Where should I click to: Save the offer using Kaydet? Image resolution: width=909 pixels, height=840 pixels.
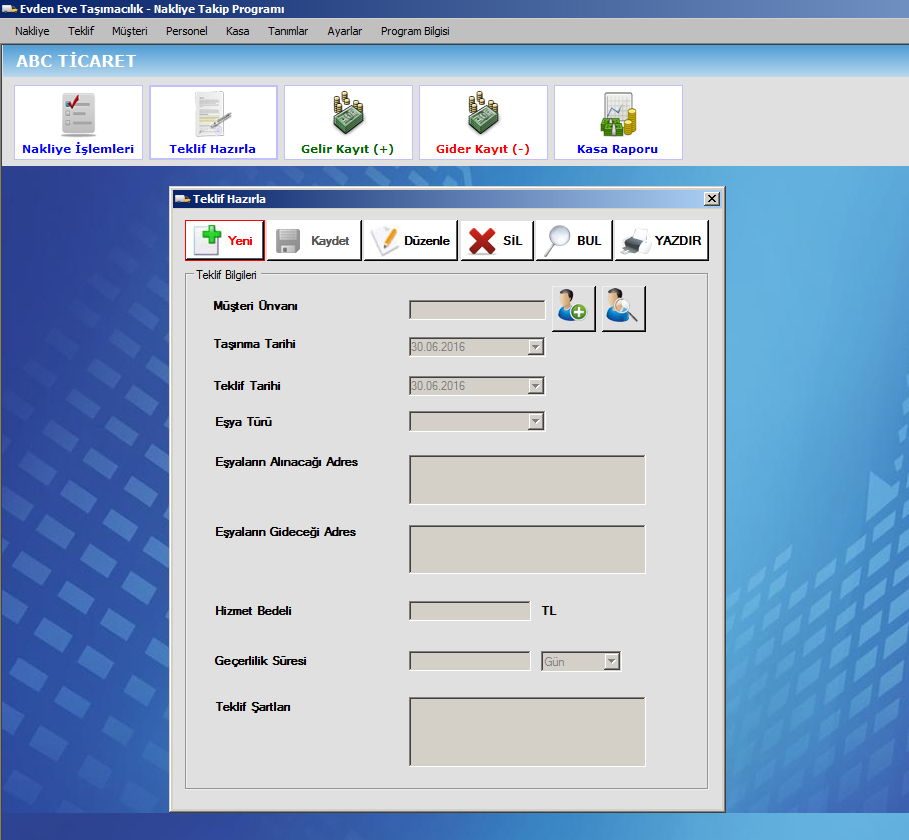pyautogui.click(x=314, y=240)
